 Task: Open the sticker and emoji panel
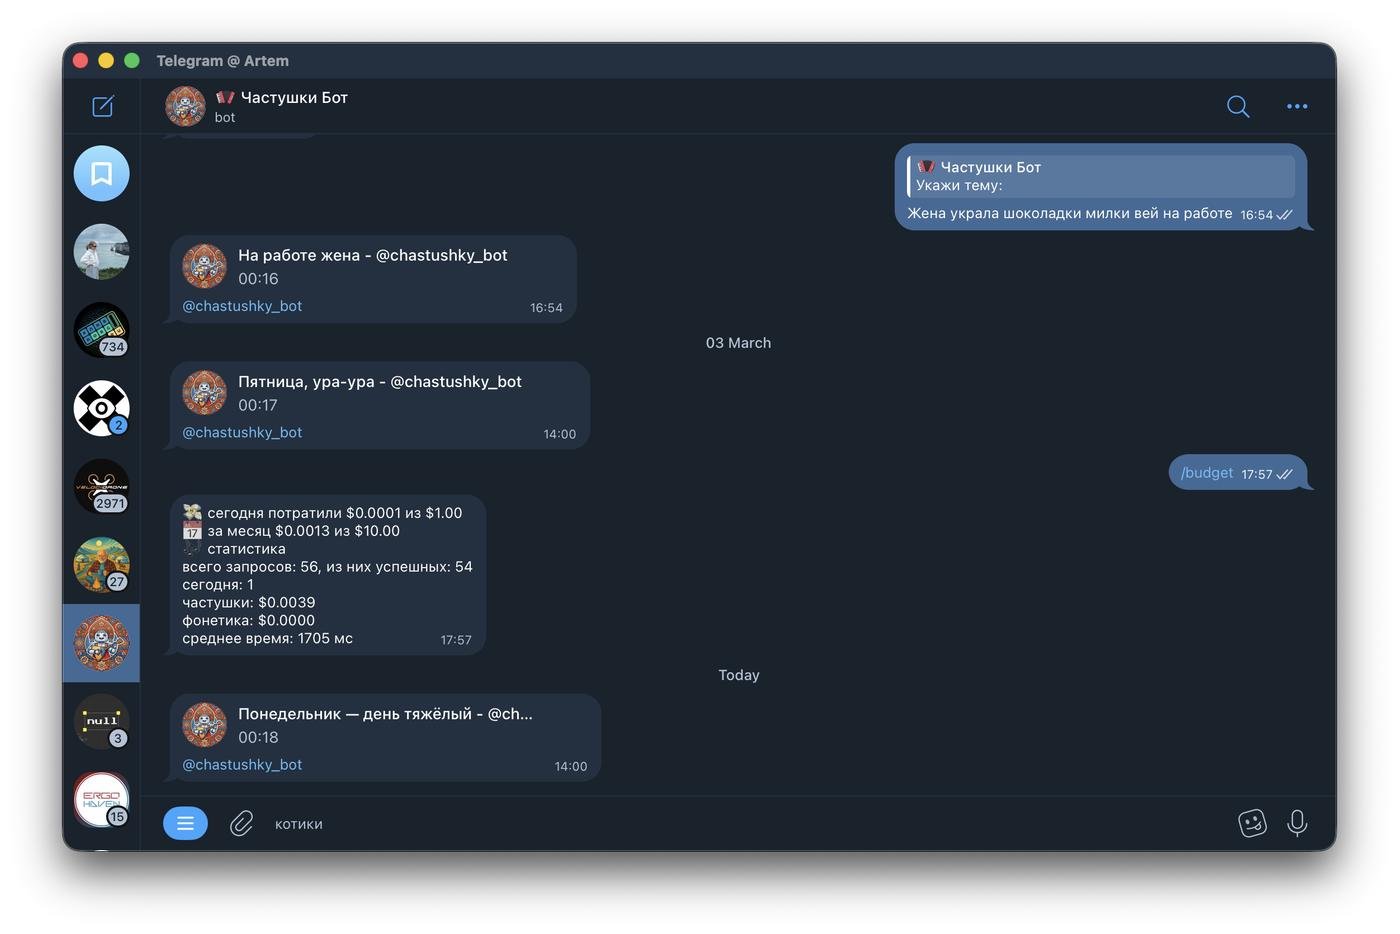pos(1252,823)
